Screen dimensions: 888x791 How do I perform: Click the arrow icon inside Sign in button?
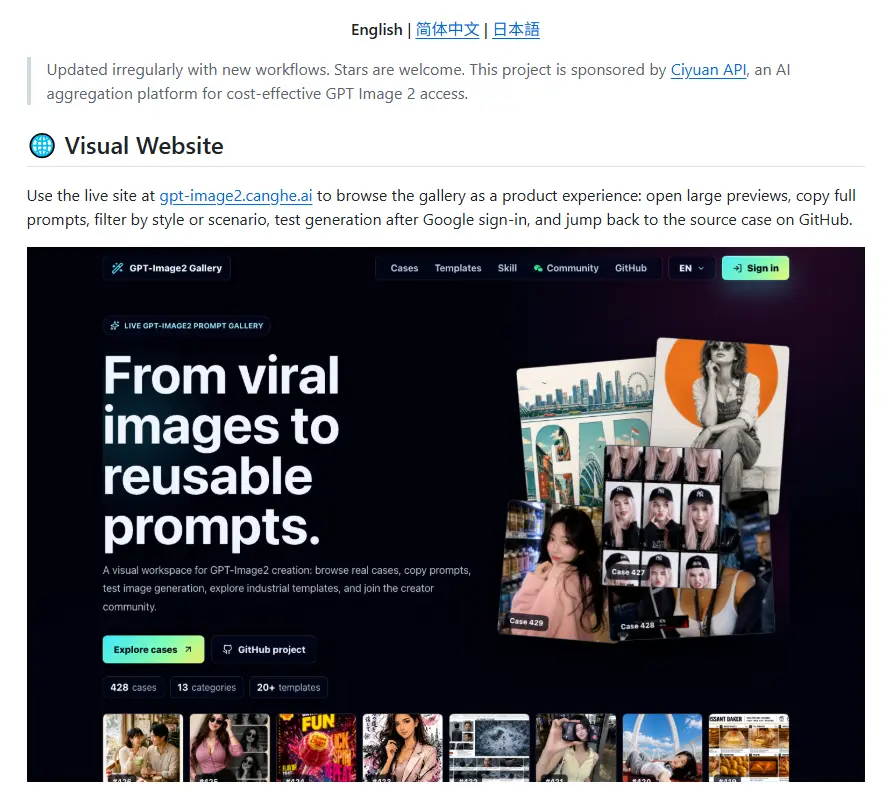737,268
